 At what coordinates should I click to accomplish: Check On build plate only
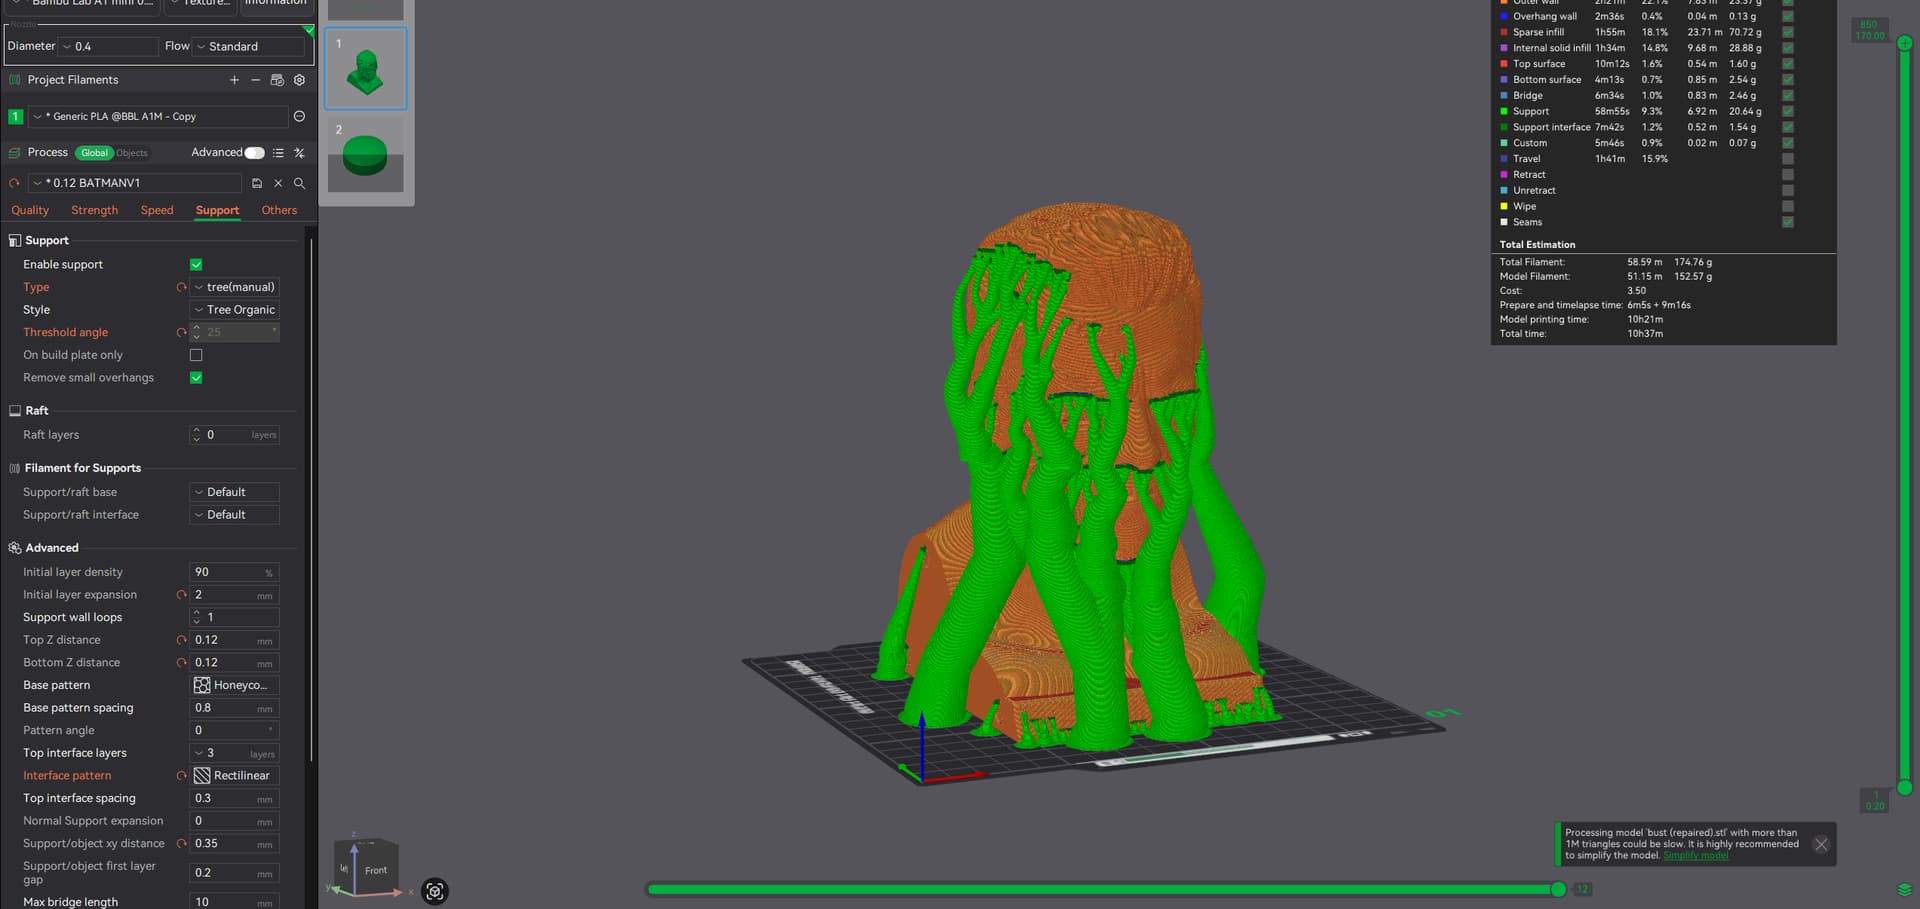pos(196,355)
